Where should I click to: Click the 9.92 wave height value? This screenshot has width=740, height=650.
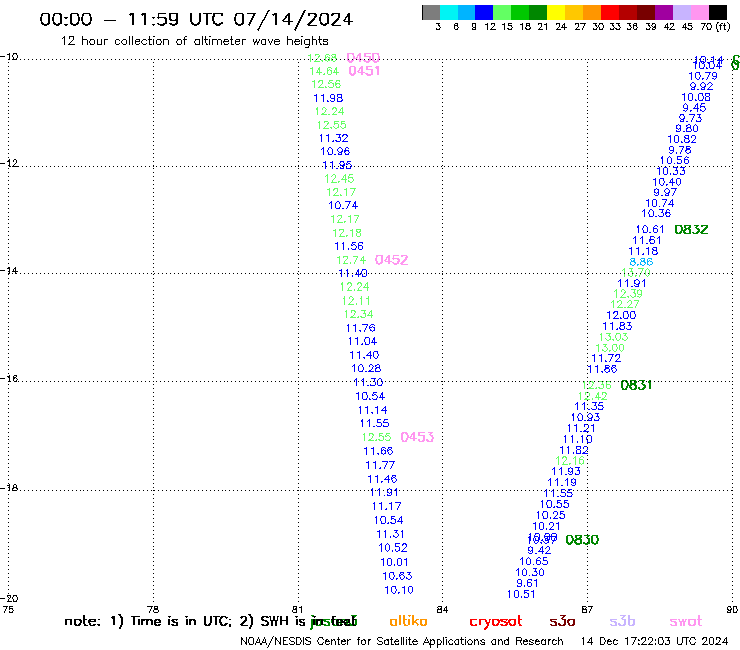click(x=702, y=87)
